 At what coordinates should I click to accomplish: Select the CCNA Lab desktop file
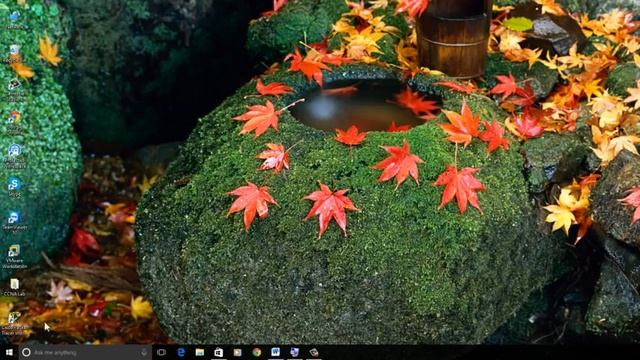[14, 287]
